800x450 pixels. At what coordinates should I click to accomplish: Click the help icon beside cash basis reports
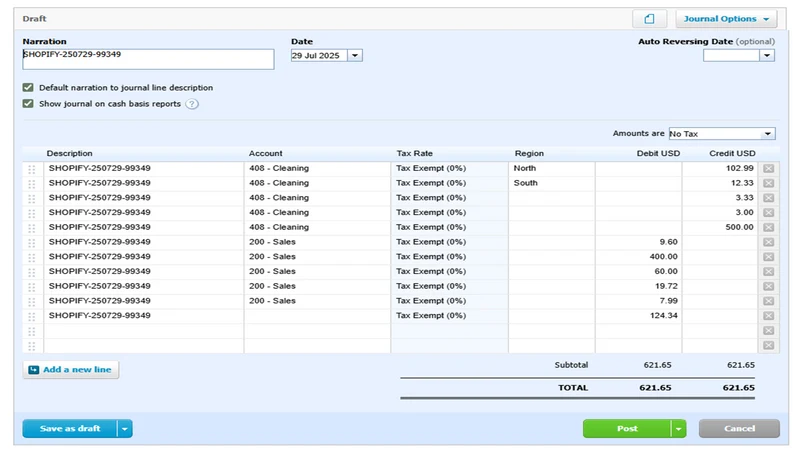[192, 104]
